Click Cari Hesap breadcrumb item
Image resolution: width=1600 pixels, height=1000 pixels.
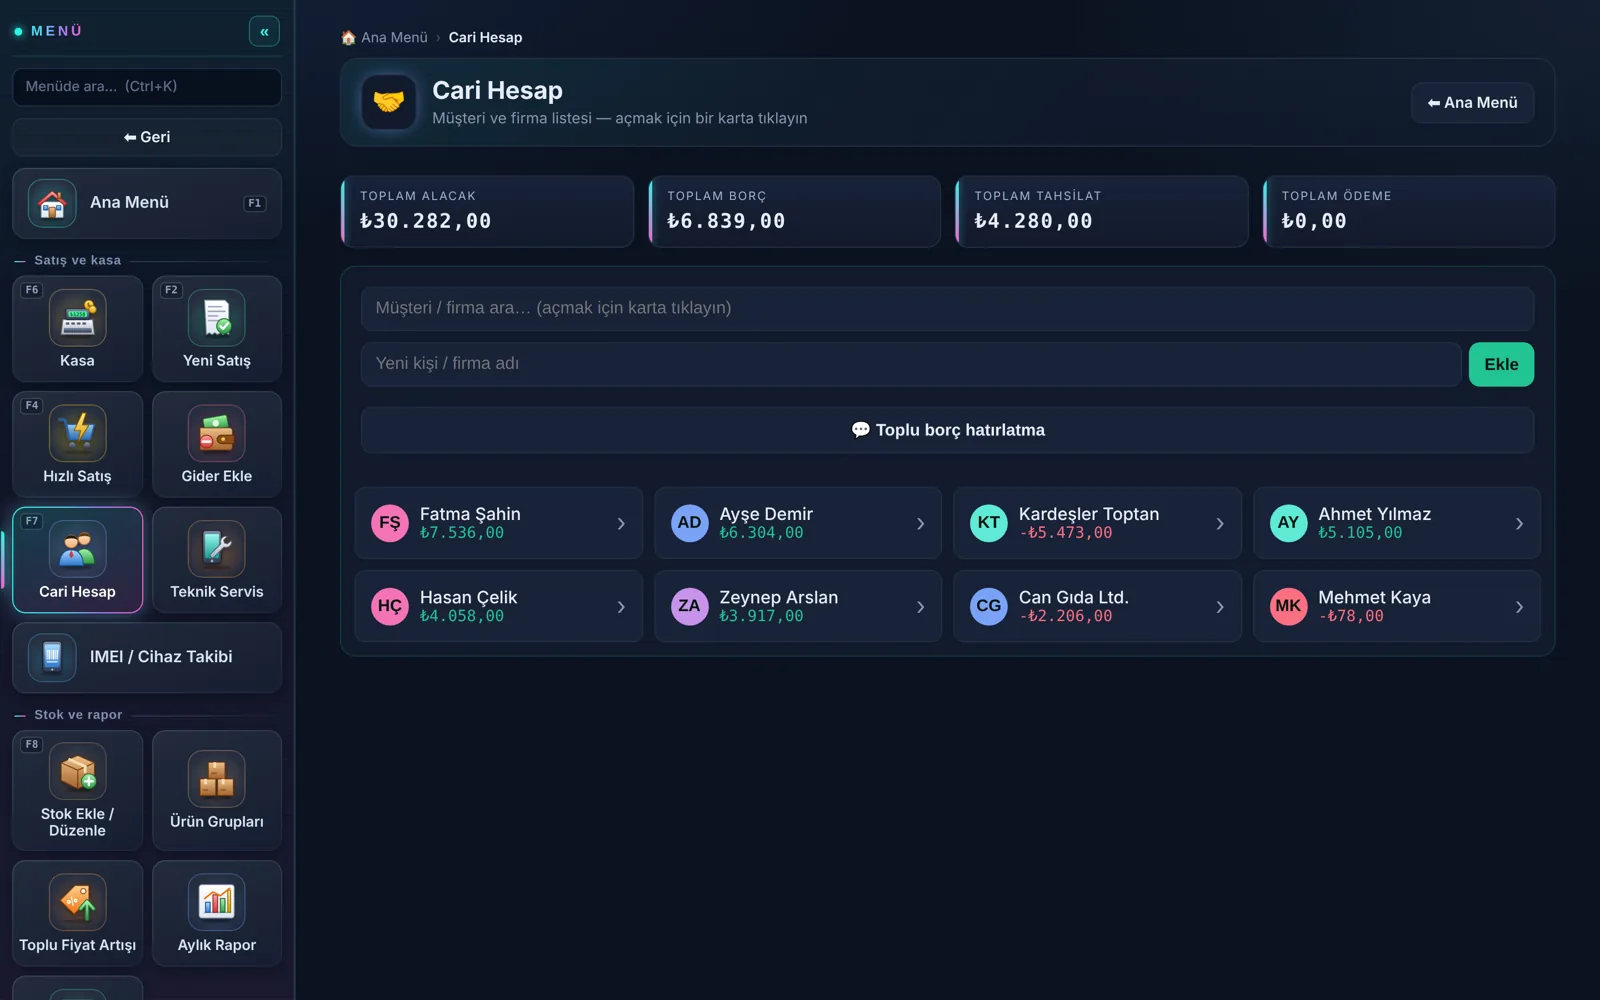coord(485,37)
